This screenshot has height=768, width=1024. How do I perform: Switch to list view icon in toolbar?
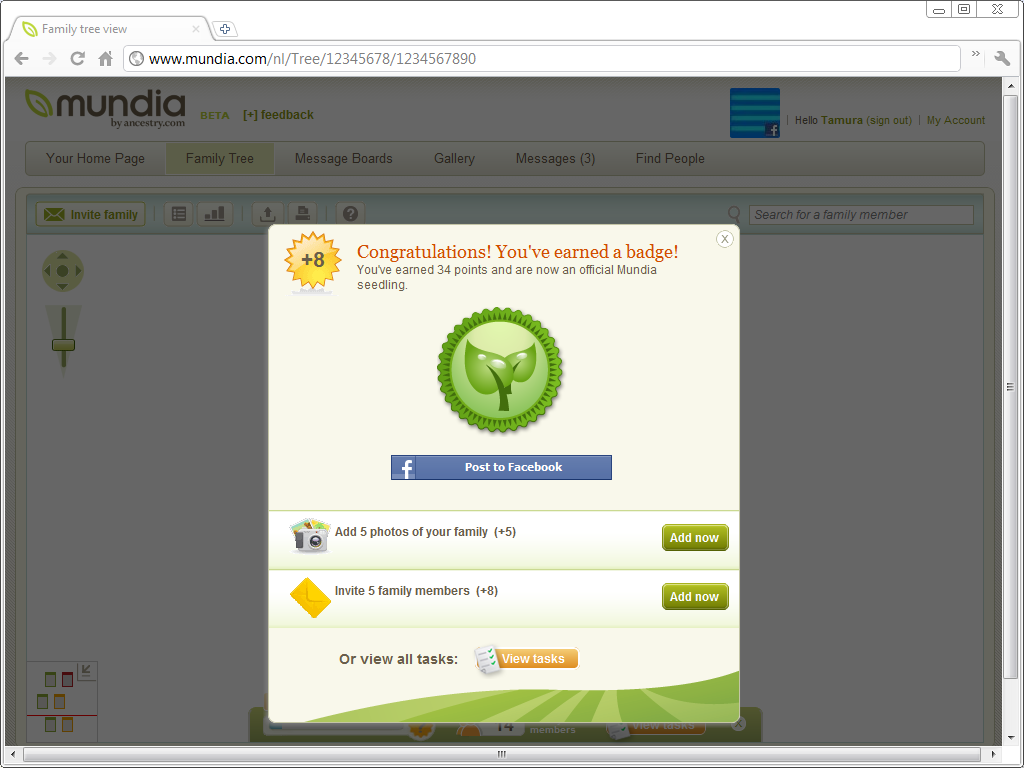pyautogui.click(x=178, y=214)
